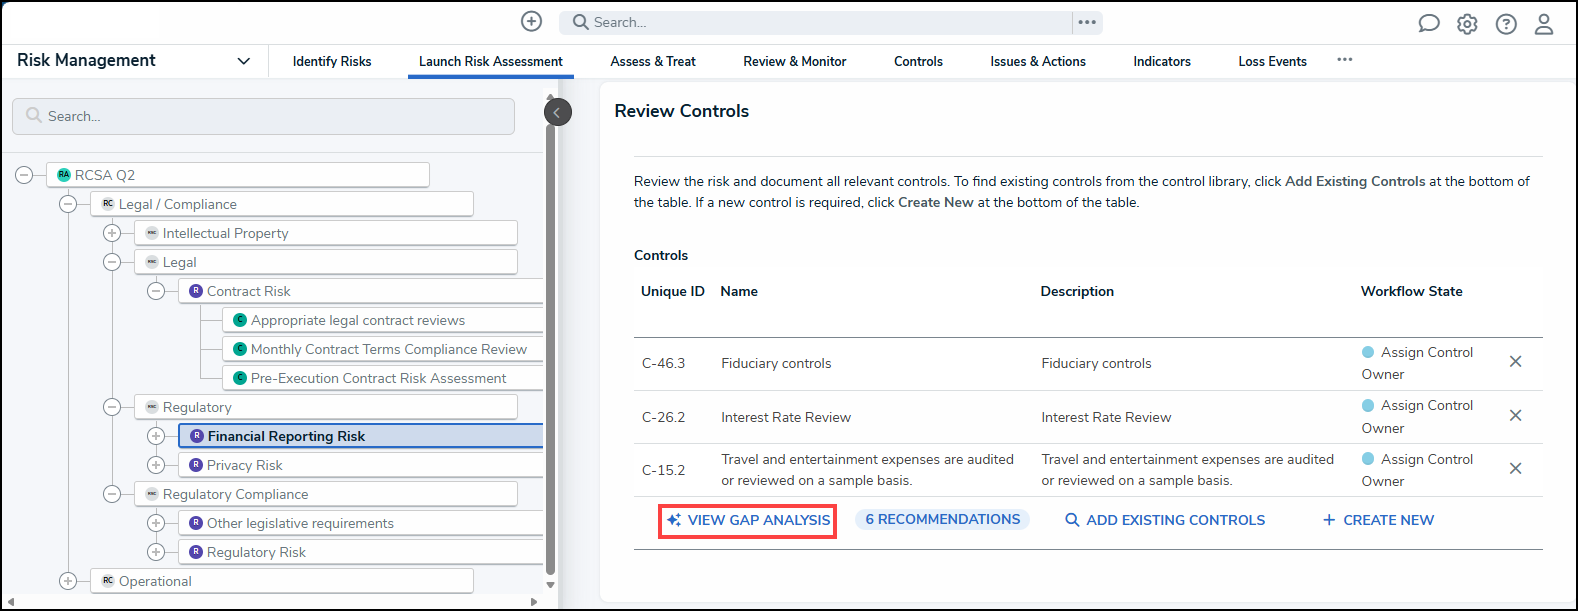Image resolution: width=1578 pixels, height=611 pixels.
Task: Open the Loss Events tab
Action: point(1272,61)
